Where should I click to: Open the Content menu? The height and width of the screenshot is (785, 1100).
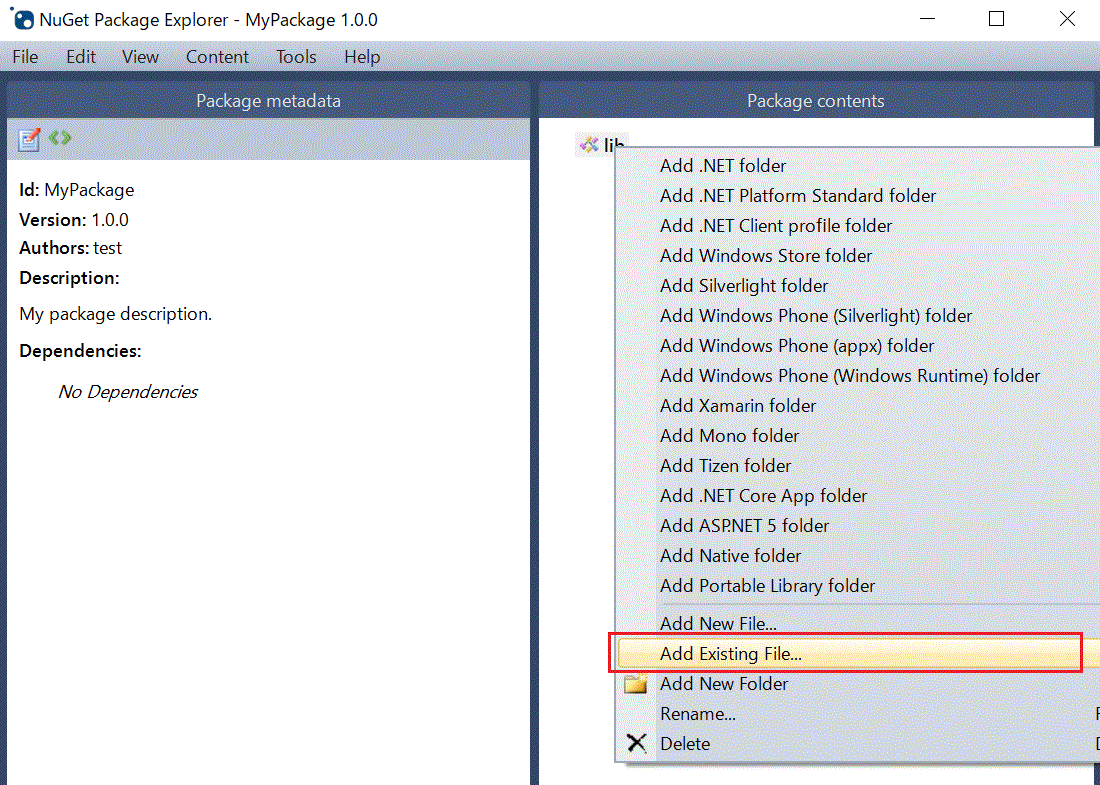click(x=217, y=57)
